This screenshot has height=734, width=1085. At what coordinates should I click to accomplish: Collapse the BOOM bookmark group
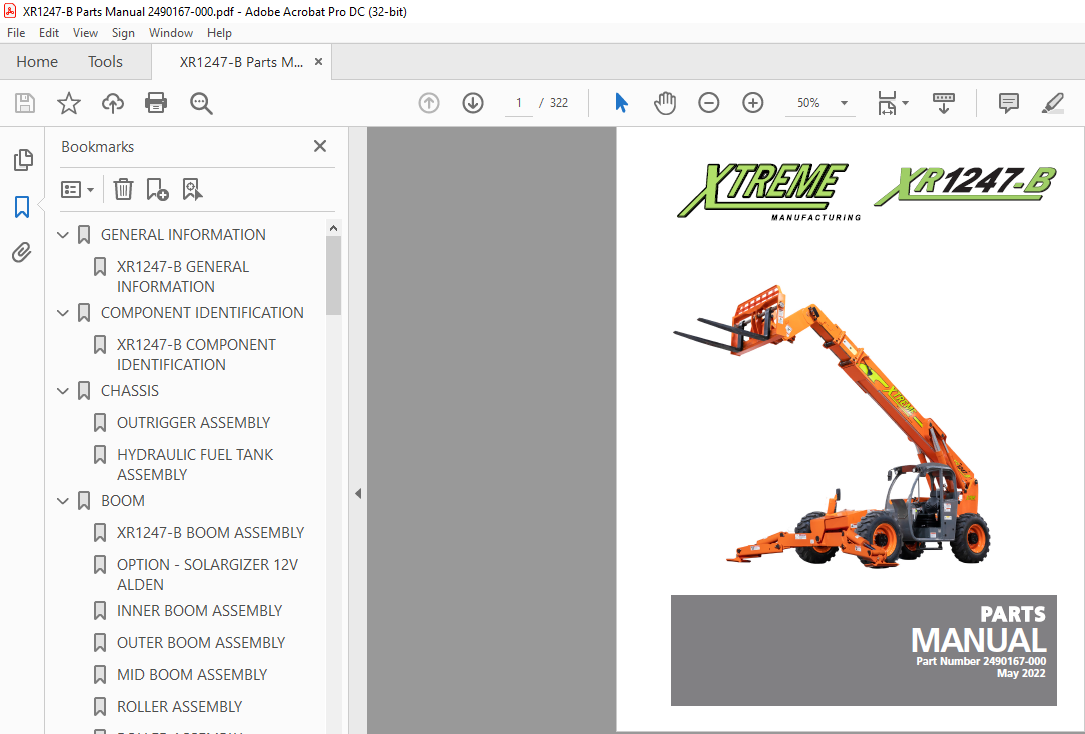pos(63,501)
